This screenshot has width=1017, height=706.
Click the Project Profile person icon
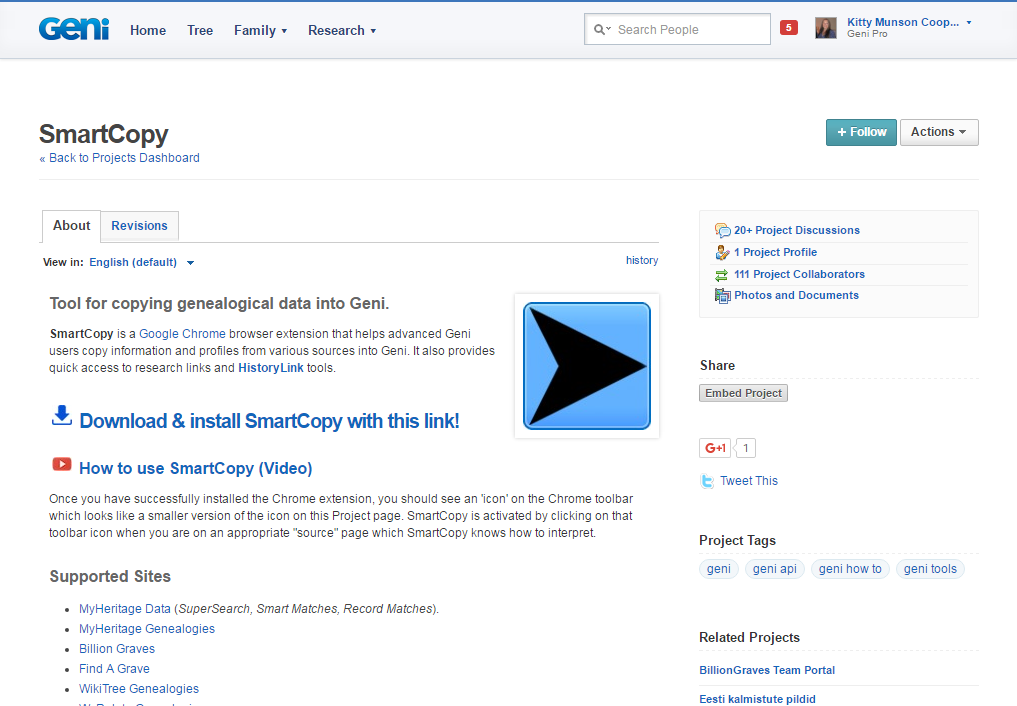coord(723,252)
